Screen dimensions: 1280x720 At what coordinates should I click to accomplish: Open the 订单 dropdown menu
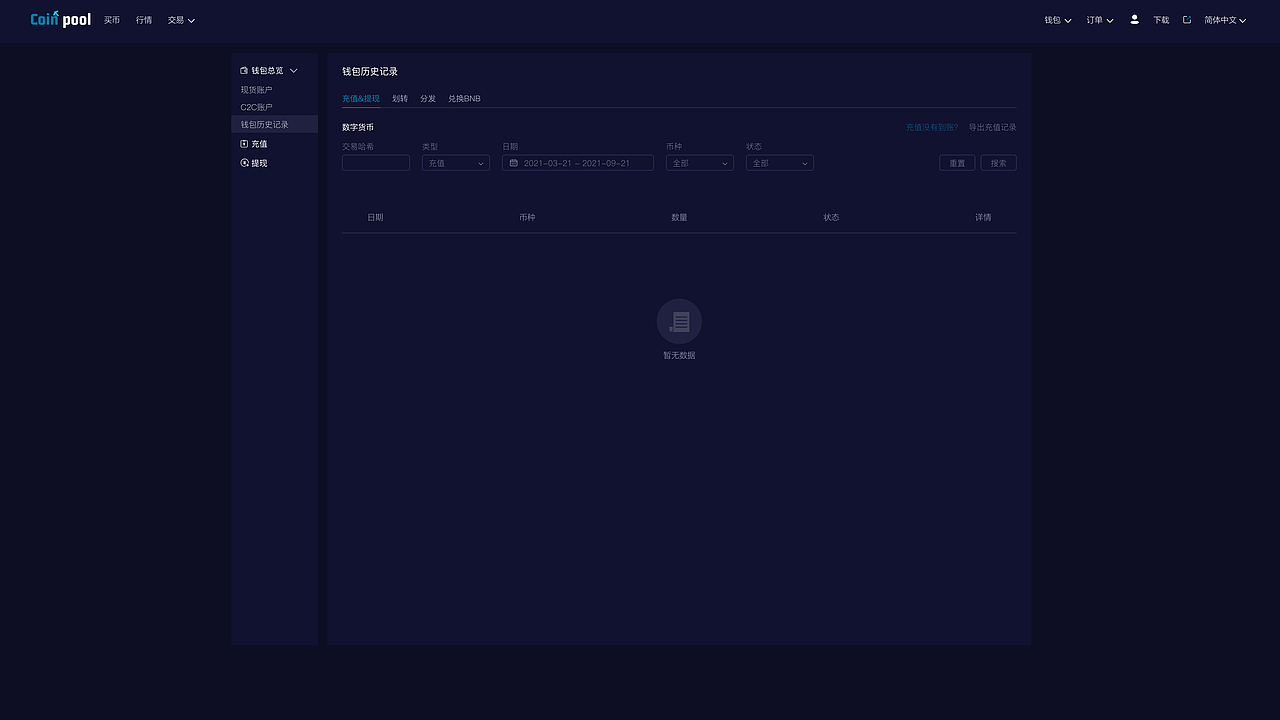point(1100,20)
